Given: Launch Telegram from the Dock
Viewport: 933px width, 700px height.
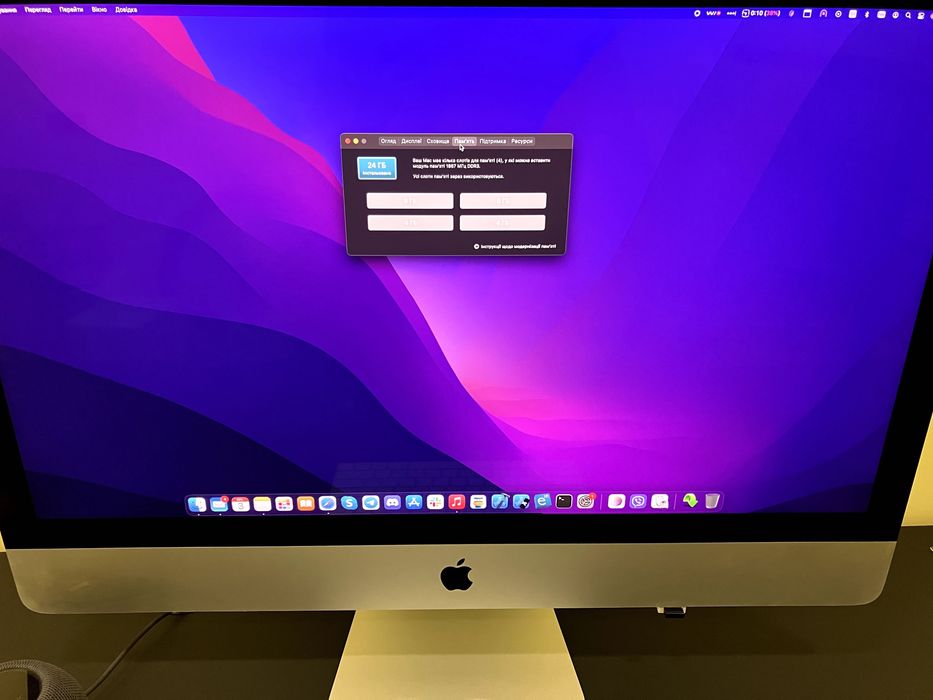Looking at the screenshot, I should pyautogui.click(x=371, y=503).
